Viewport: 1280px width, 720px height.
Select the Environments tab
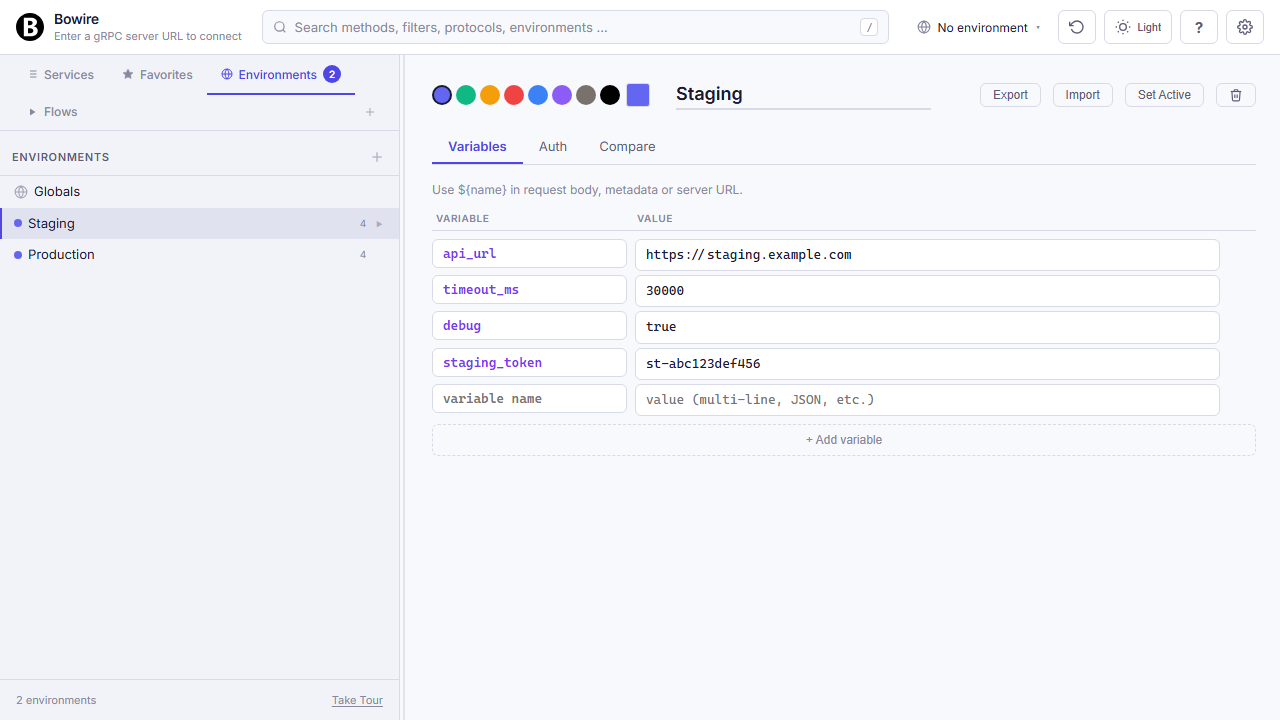pyautogui.click(x=281, y=75)
